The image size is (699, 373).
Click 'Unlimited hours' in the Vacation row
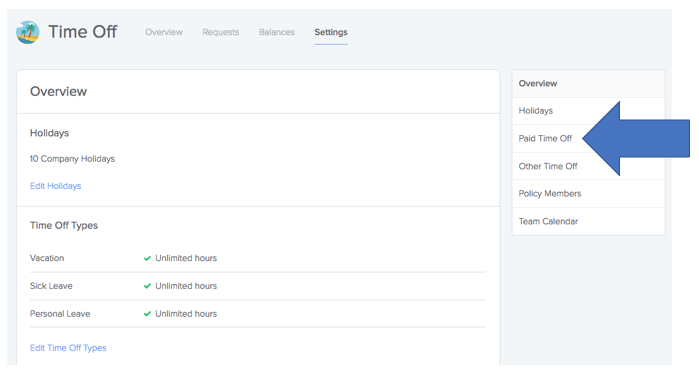pos(186,258)
